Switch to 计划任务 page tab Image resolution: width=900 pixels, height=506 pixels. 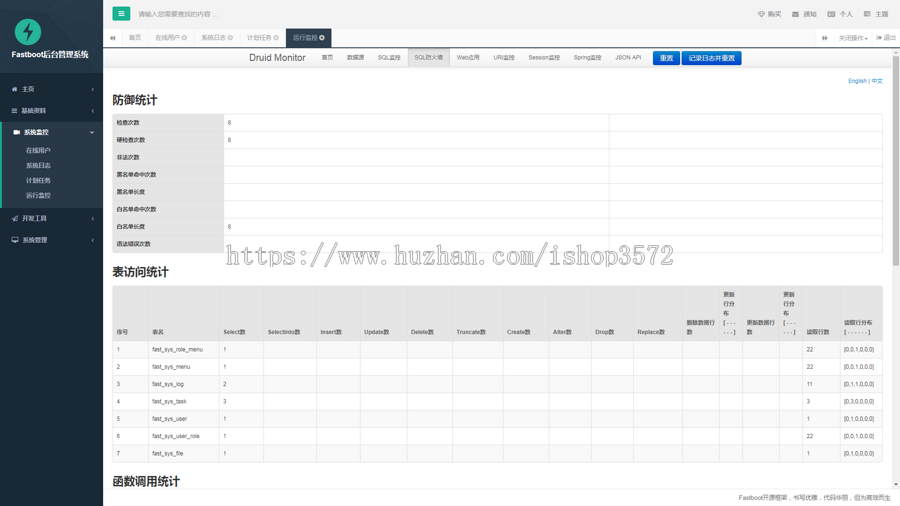[x=263, y=38]
